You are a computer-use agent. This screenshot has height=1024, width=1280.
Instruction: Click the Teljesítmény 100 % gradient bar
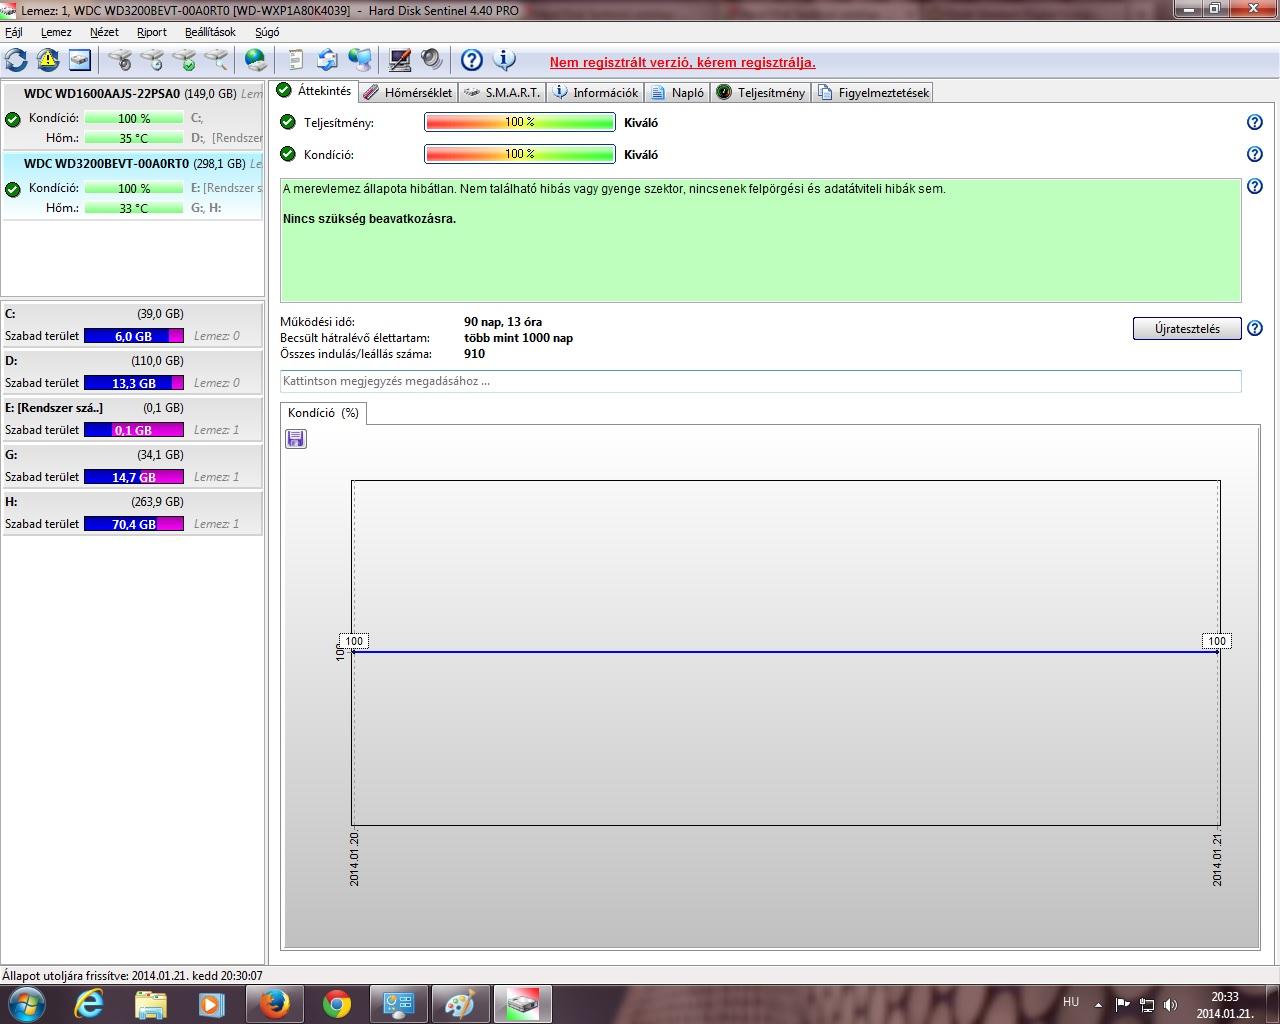pyautogui.click(x=520, y=122)
